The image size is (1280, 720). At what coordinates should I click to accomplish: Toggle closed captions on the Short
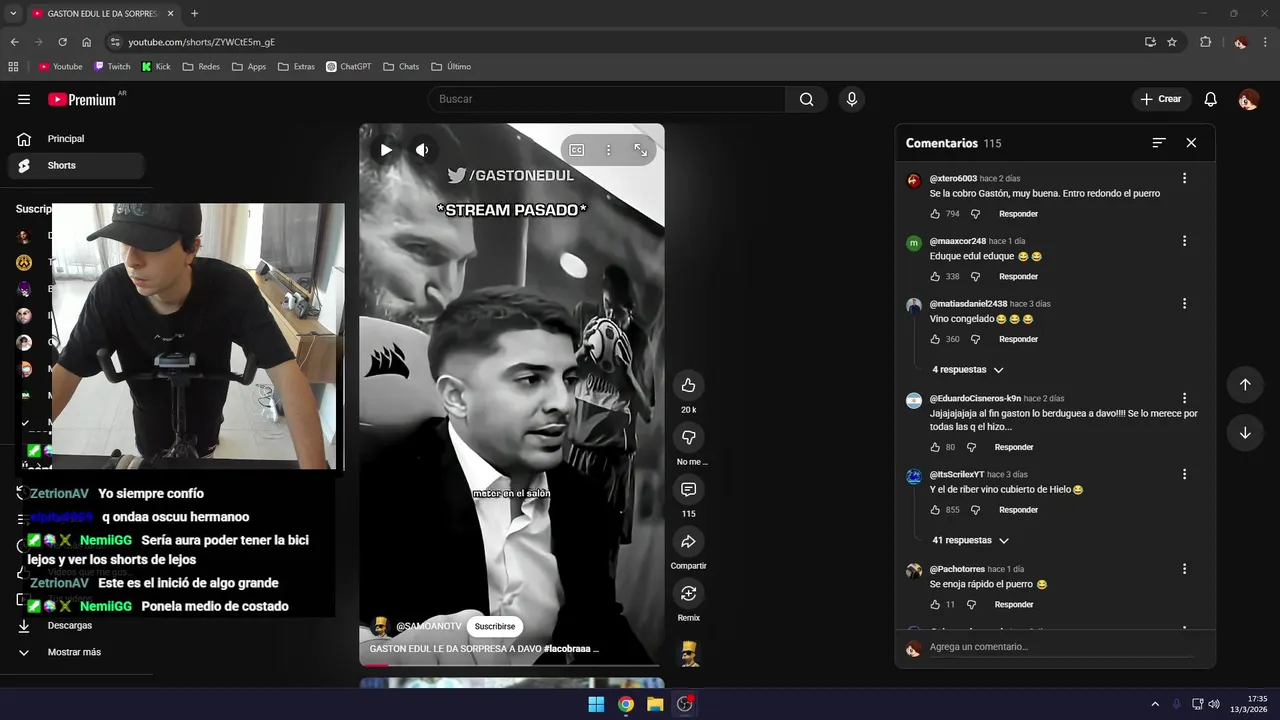pyautogui.click(x=577, y=150)
